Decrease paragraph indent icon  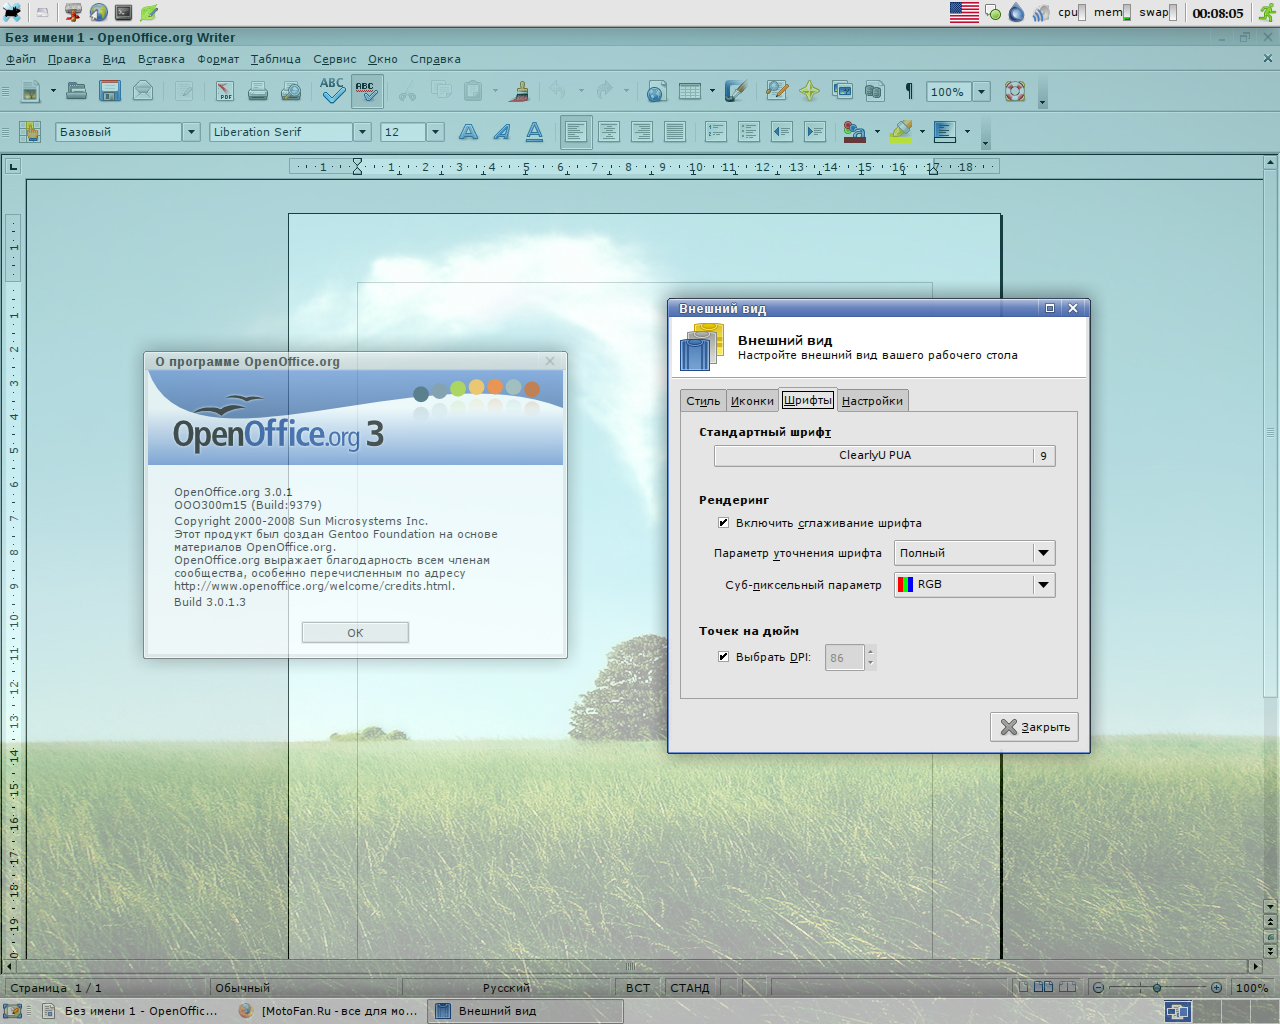point(782,132)
